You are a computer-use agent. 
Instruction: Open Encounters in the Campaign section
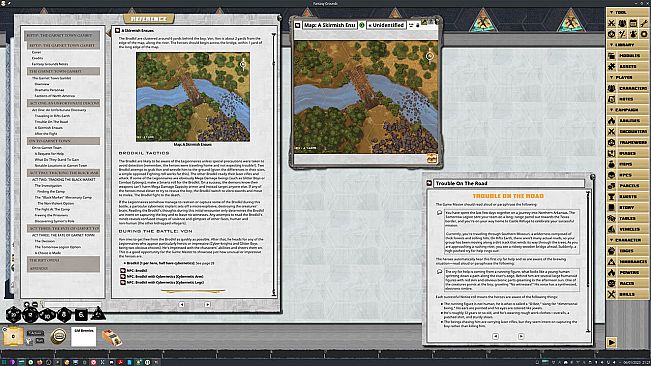[627, 132]
